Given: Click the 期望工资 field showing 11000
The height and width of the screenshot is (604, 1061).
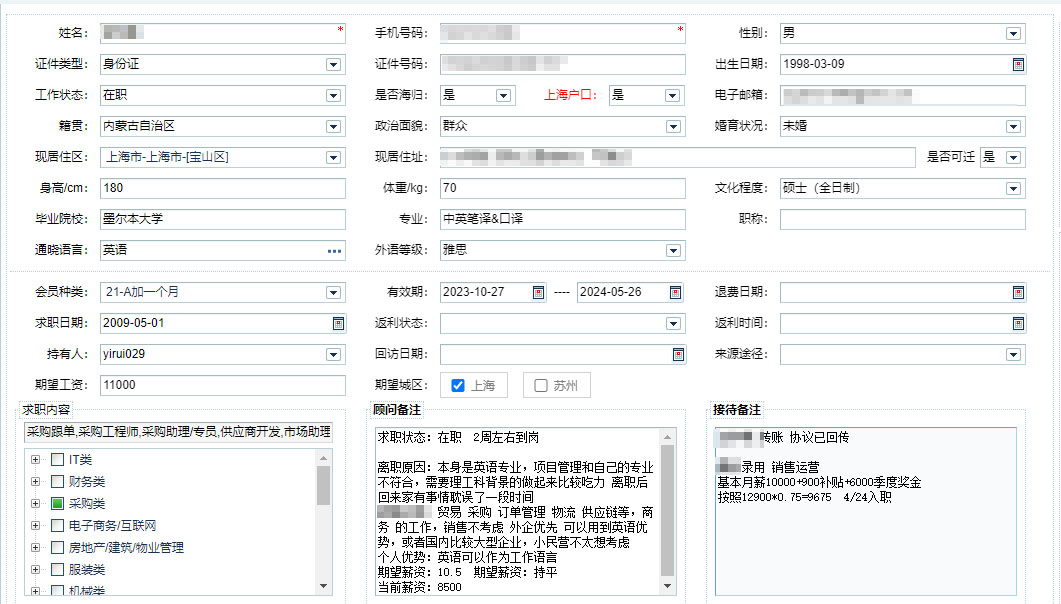Looking at the screenshot, I should 223,385.
